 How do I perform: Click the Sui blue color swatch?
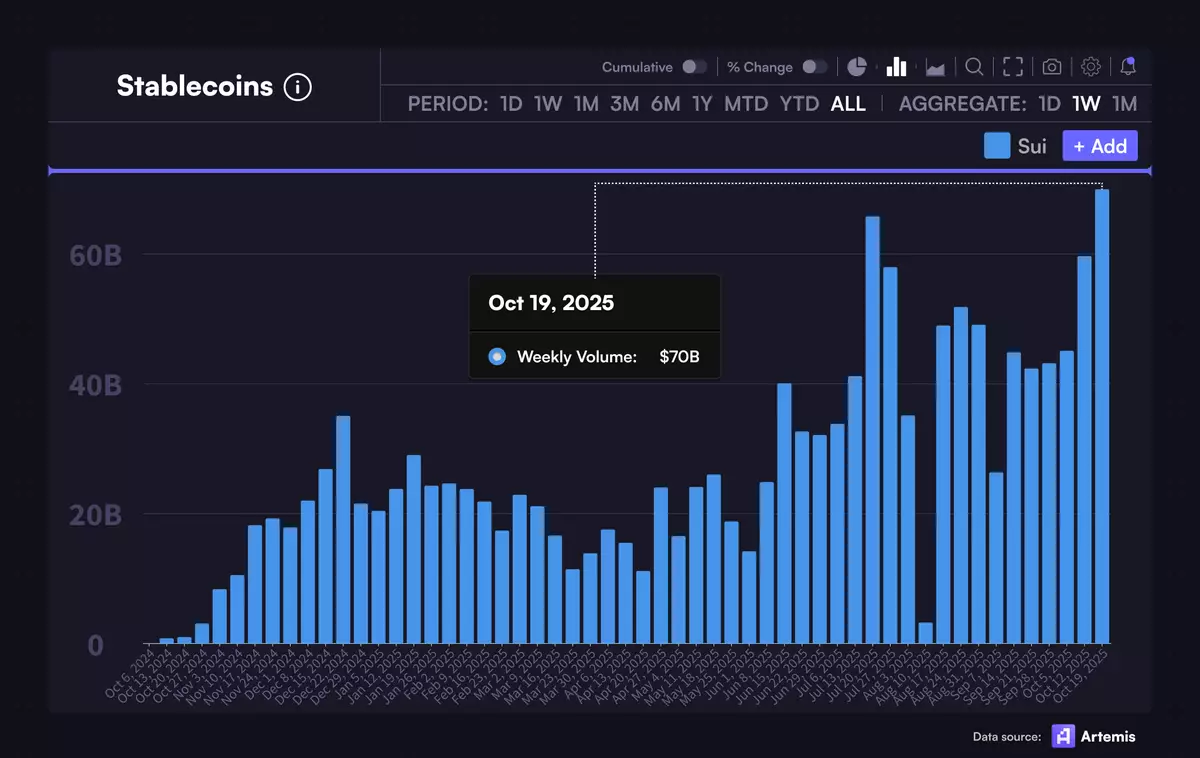[997, 146]
